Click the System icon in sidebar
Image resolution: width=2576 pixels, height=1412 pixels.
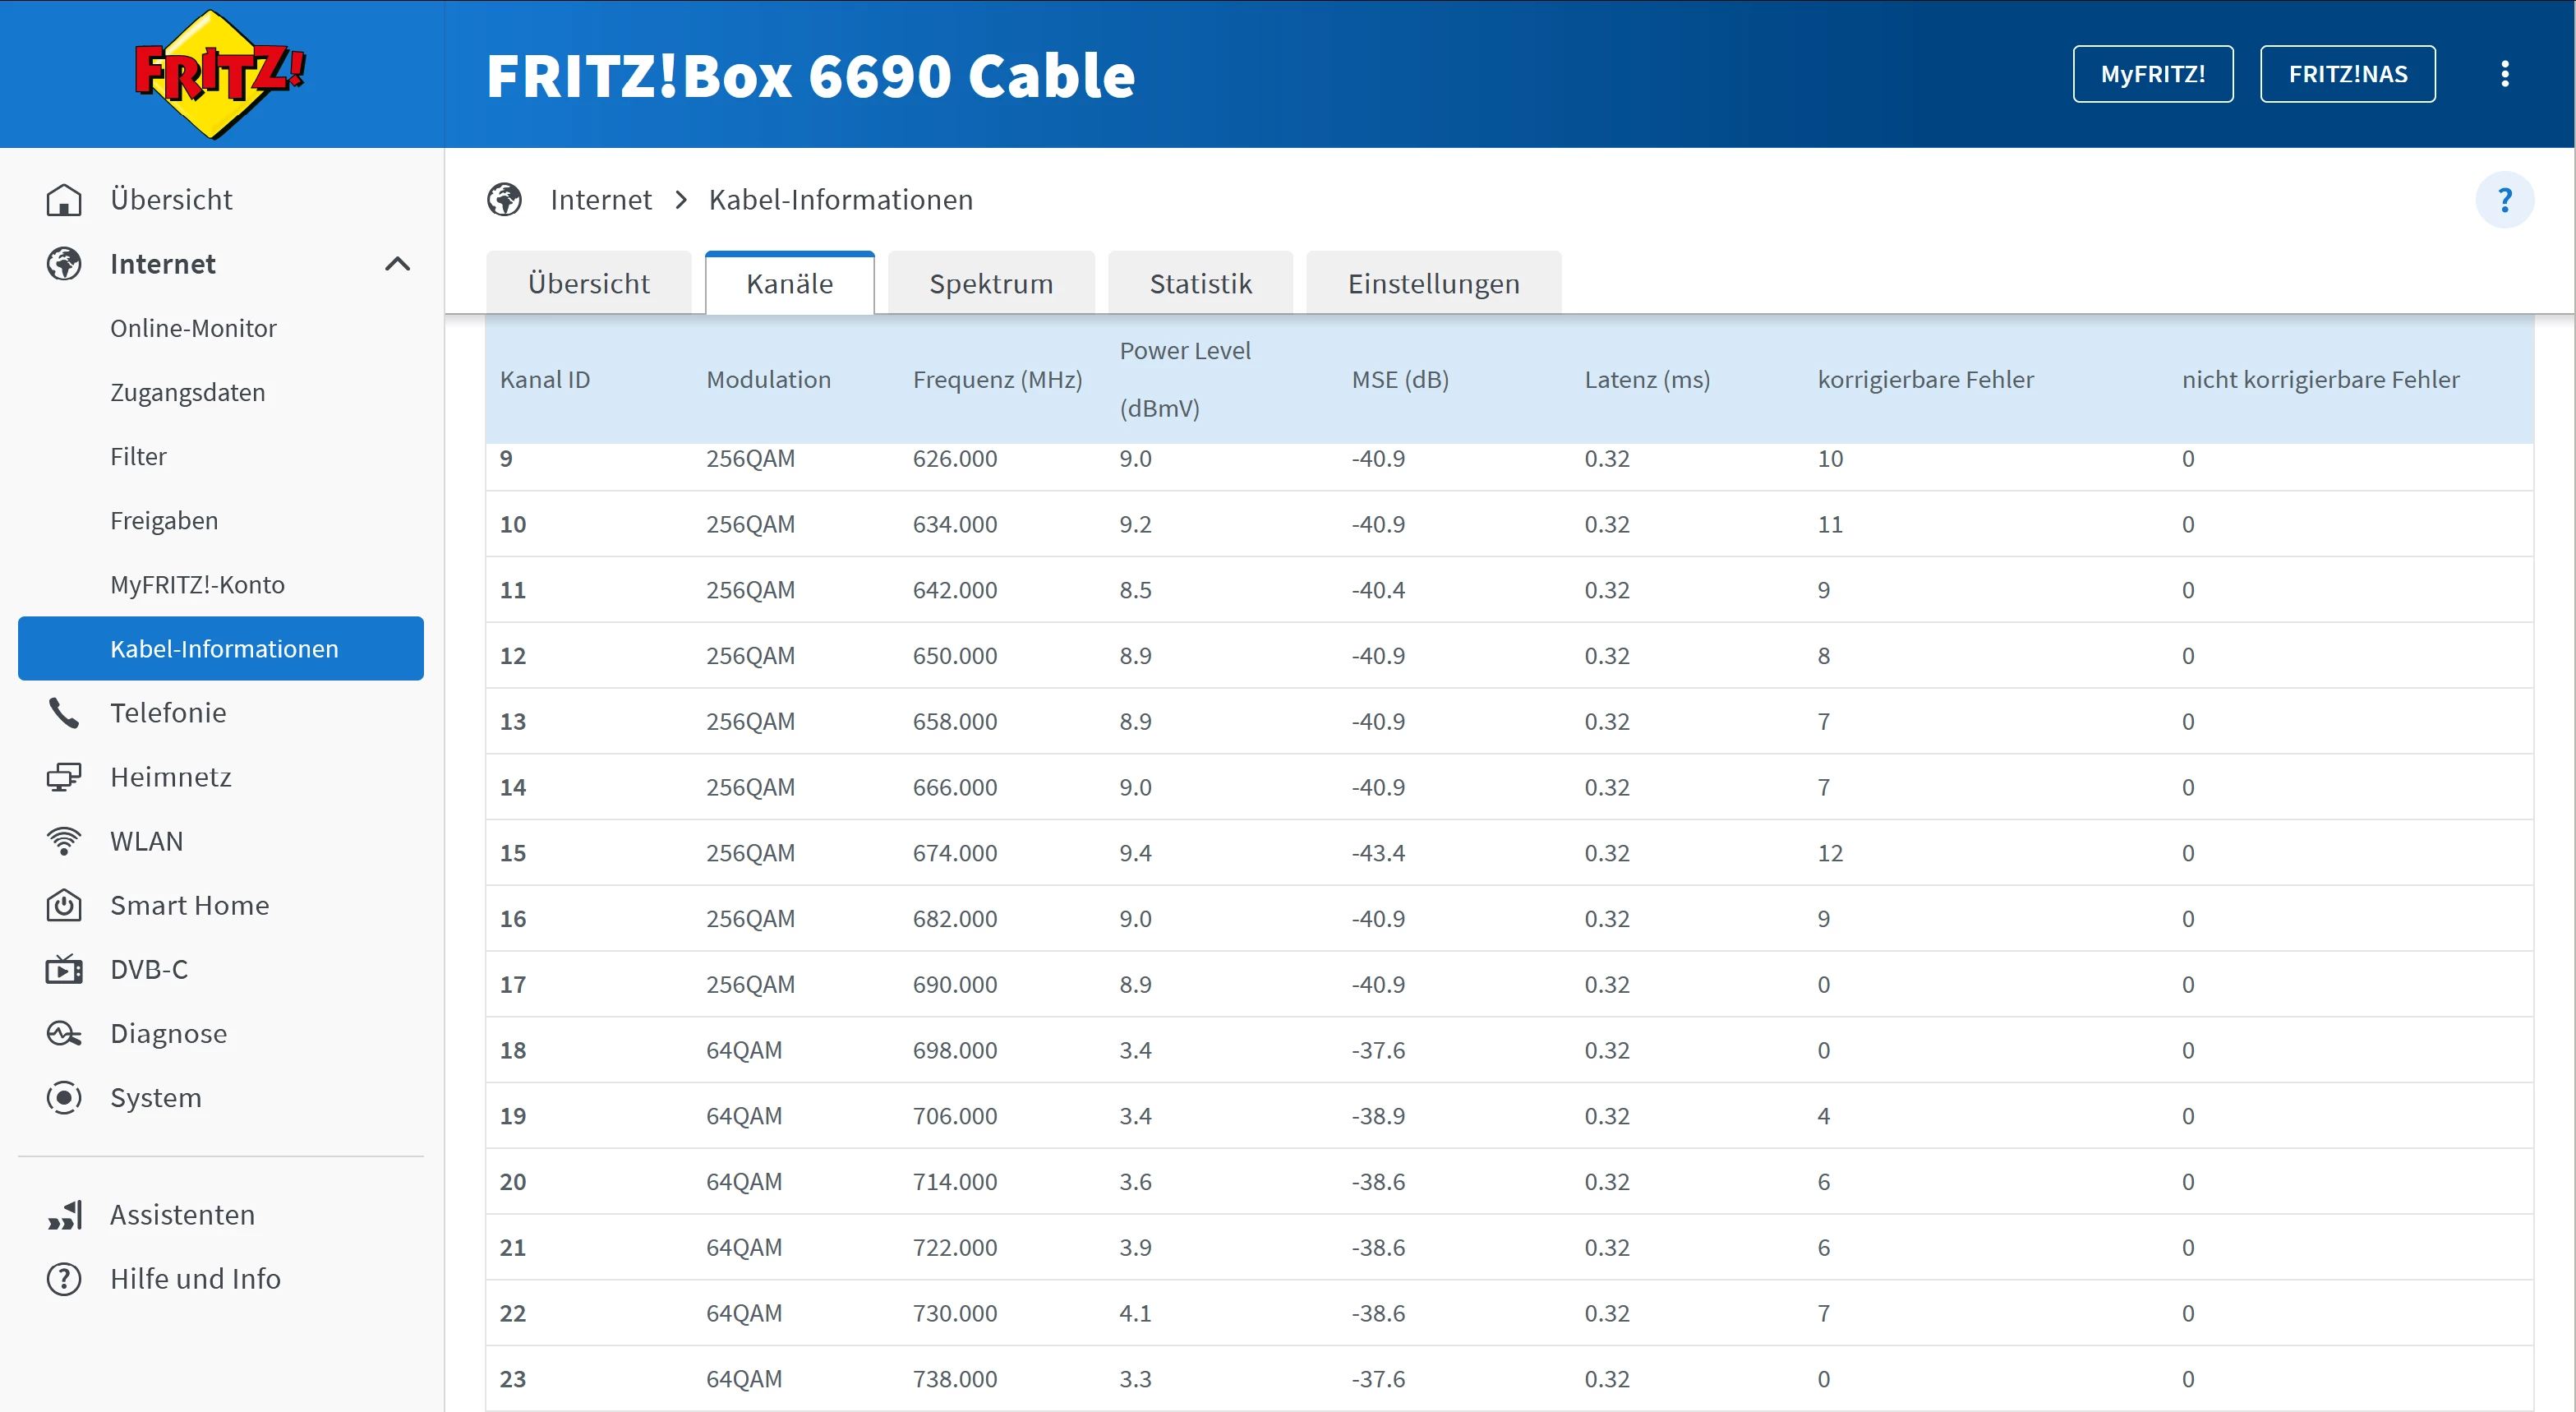[x=64, y=1097]
